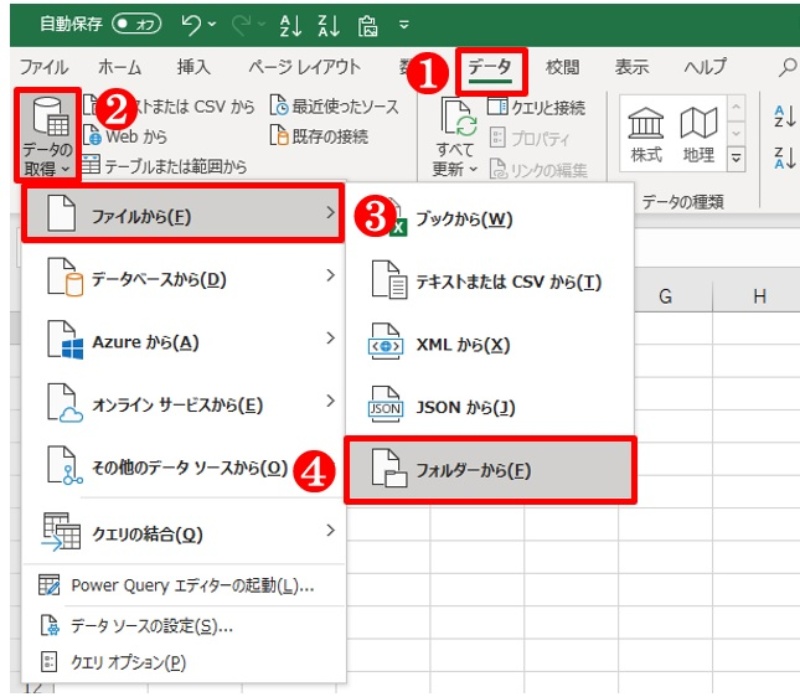Choose ブックから(W) in the submenu

[x=490, y=219]
